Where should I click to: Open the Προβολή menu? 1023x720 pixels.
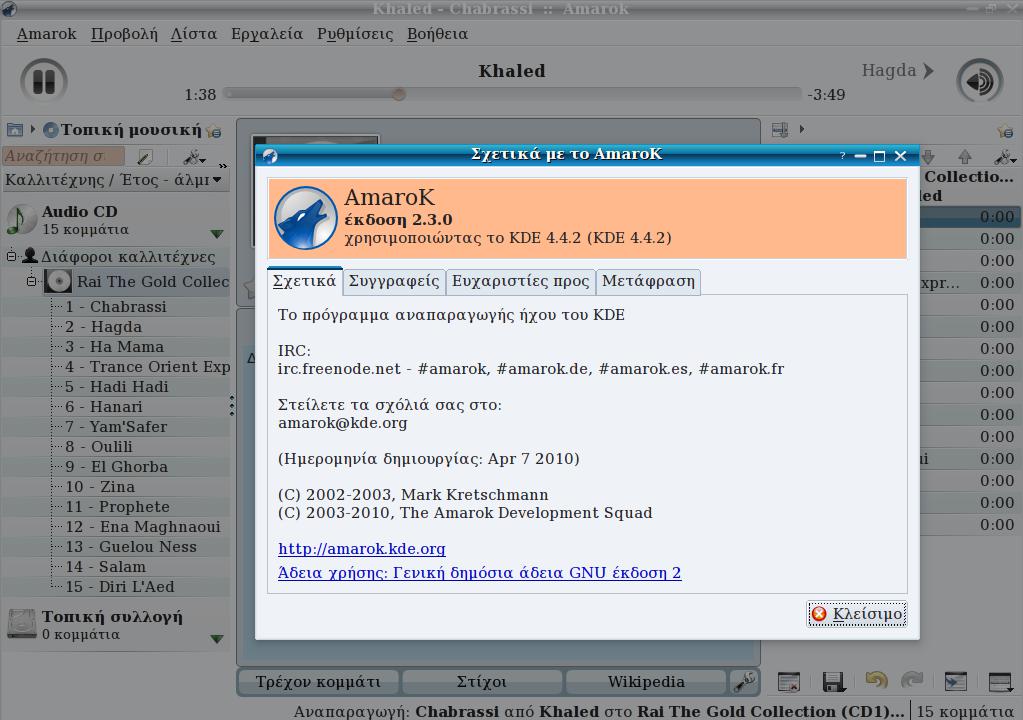[124, 34]
